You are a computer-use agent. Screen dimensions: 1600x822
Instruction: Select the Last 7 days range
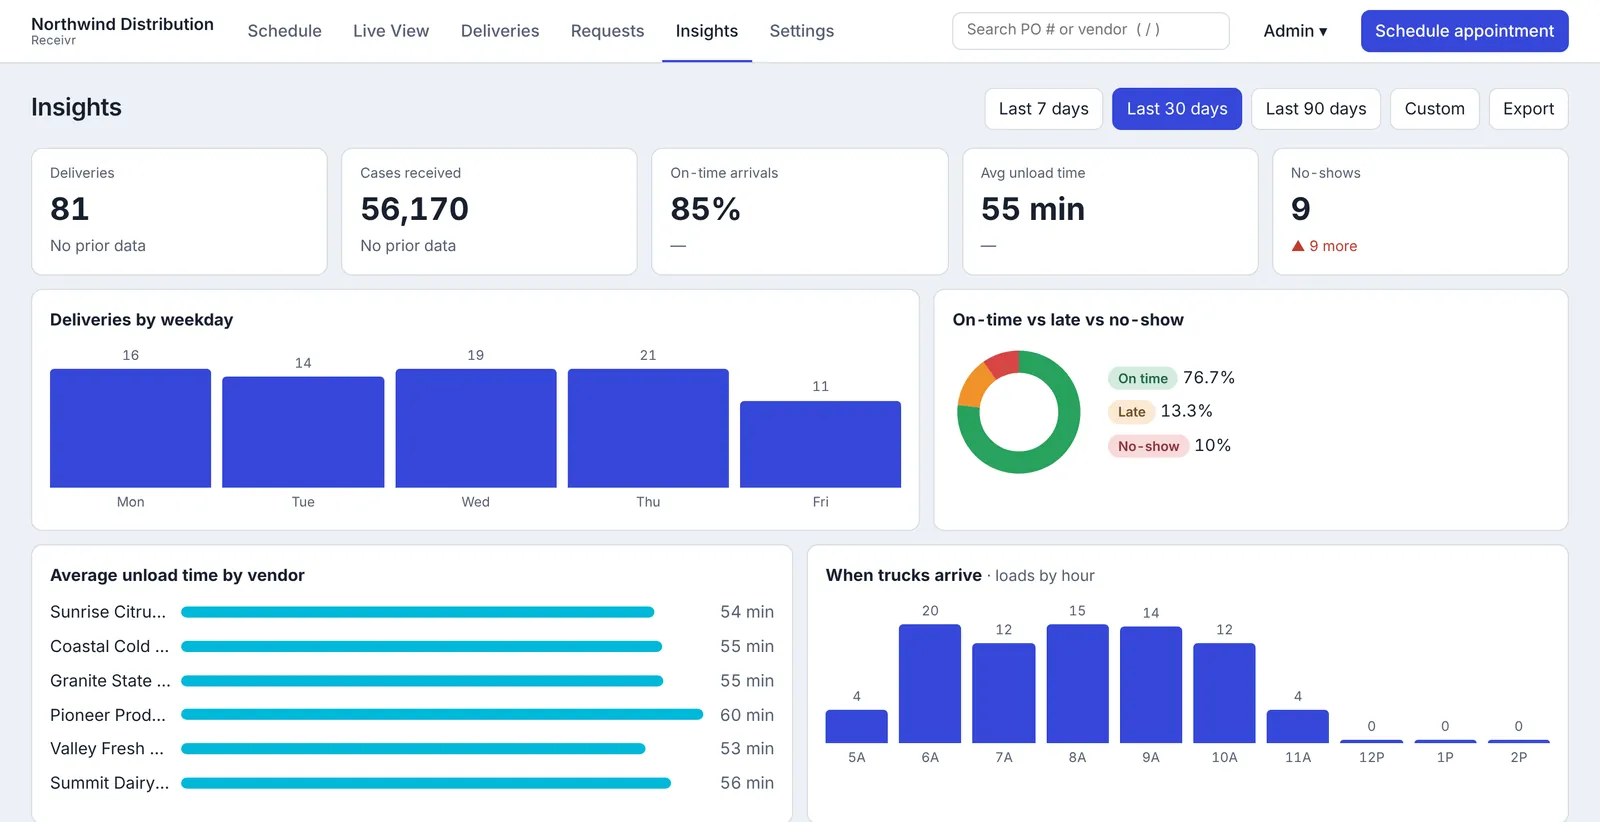click(x=1044, y=109)
